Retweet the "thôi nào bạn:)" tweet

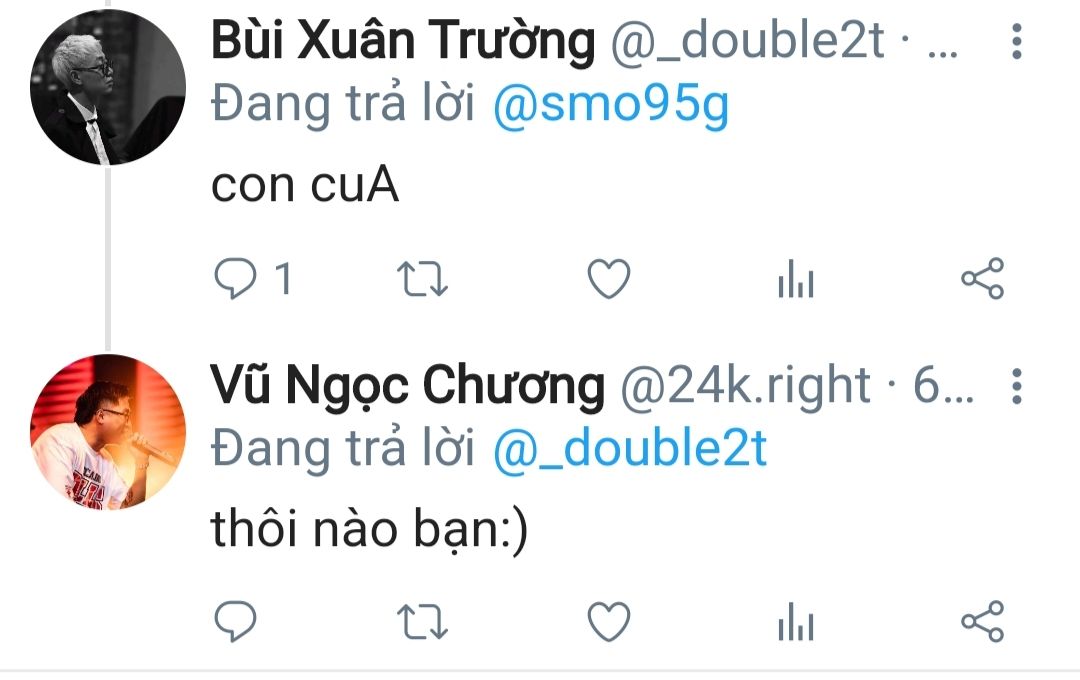click(x=422, y=622)
